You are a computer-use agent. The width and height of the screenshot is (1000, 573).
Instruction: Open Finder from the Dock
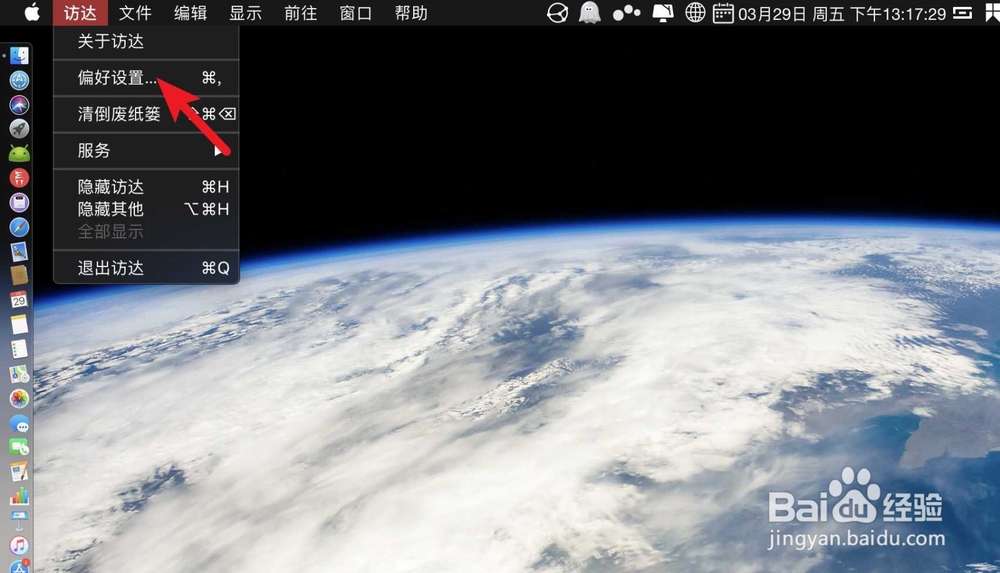(19, 56)
